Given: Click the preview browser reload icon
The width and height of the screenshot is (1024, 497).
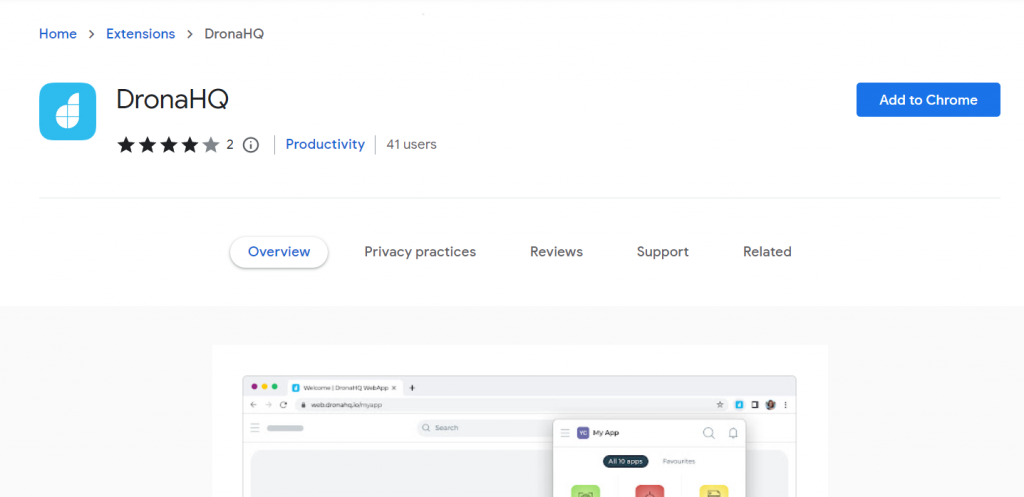Looking at the screenshot, I should 283,405.
